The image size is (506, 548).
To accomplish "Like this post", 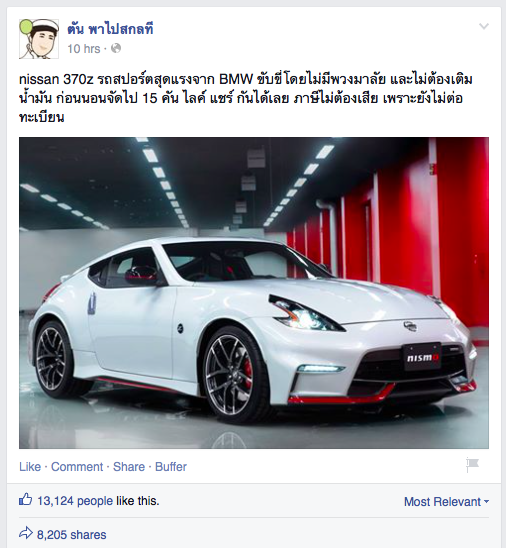I will (30, 467).
